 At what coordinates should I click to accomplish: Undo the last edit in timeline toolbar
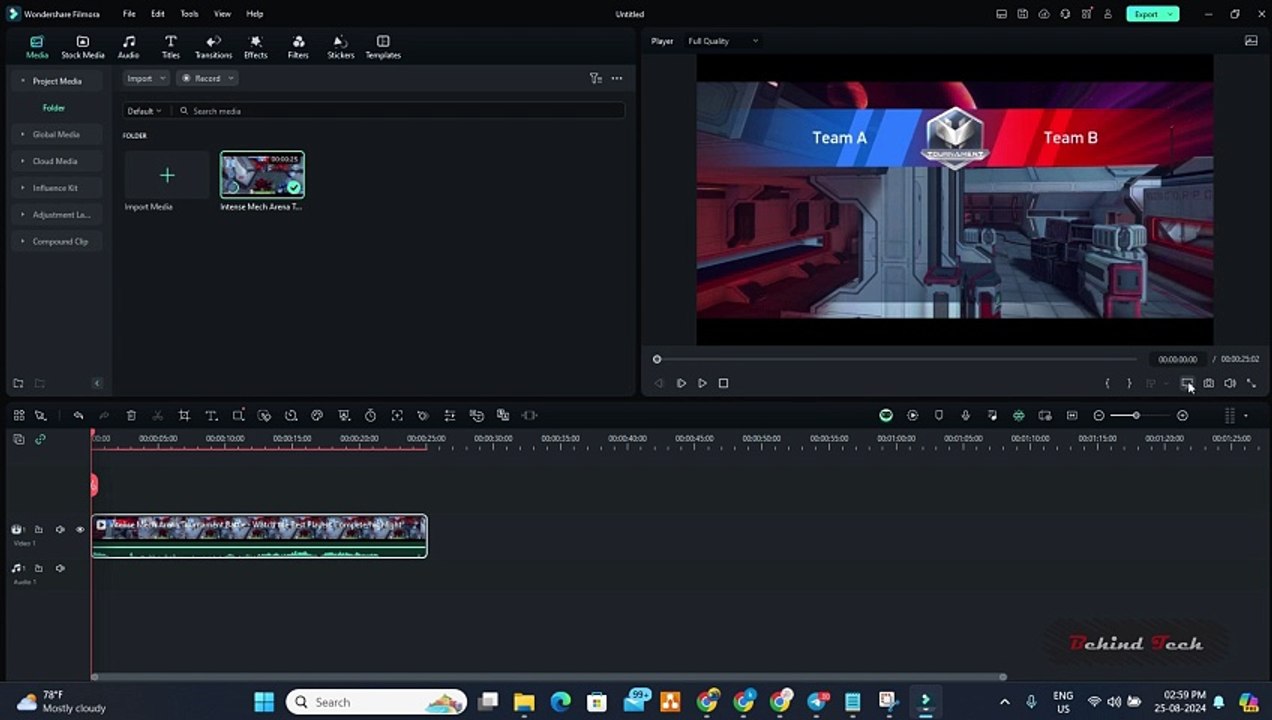pyautogui.click(x=78, y=415)
